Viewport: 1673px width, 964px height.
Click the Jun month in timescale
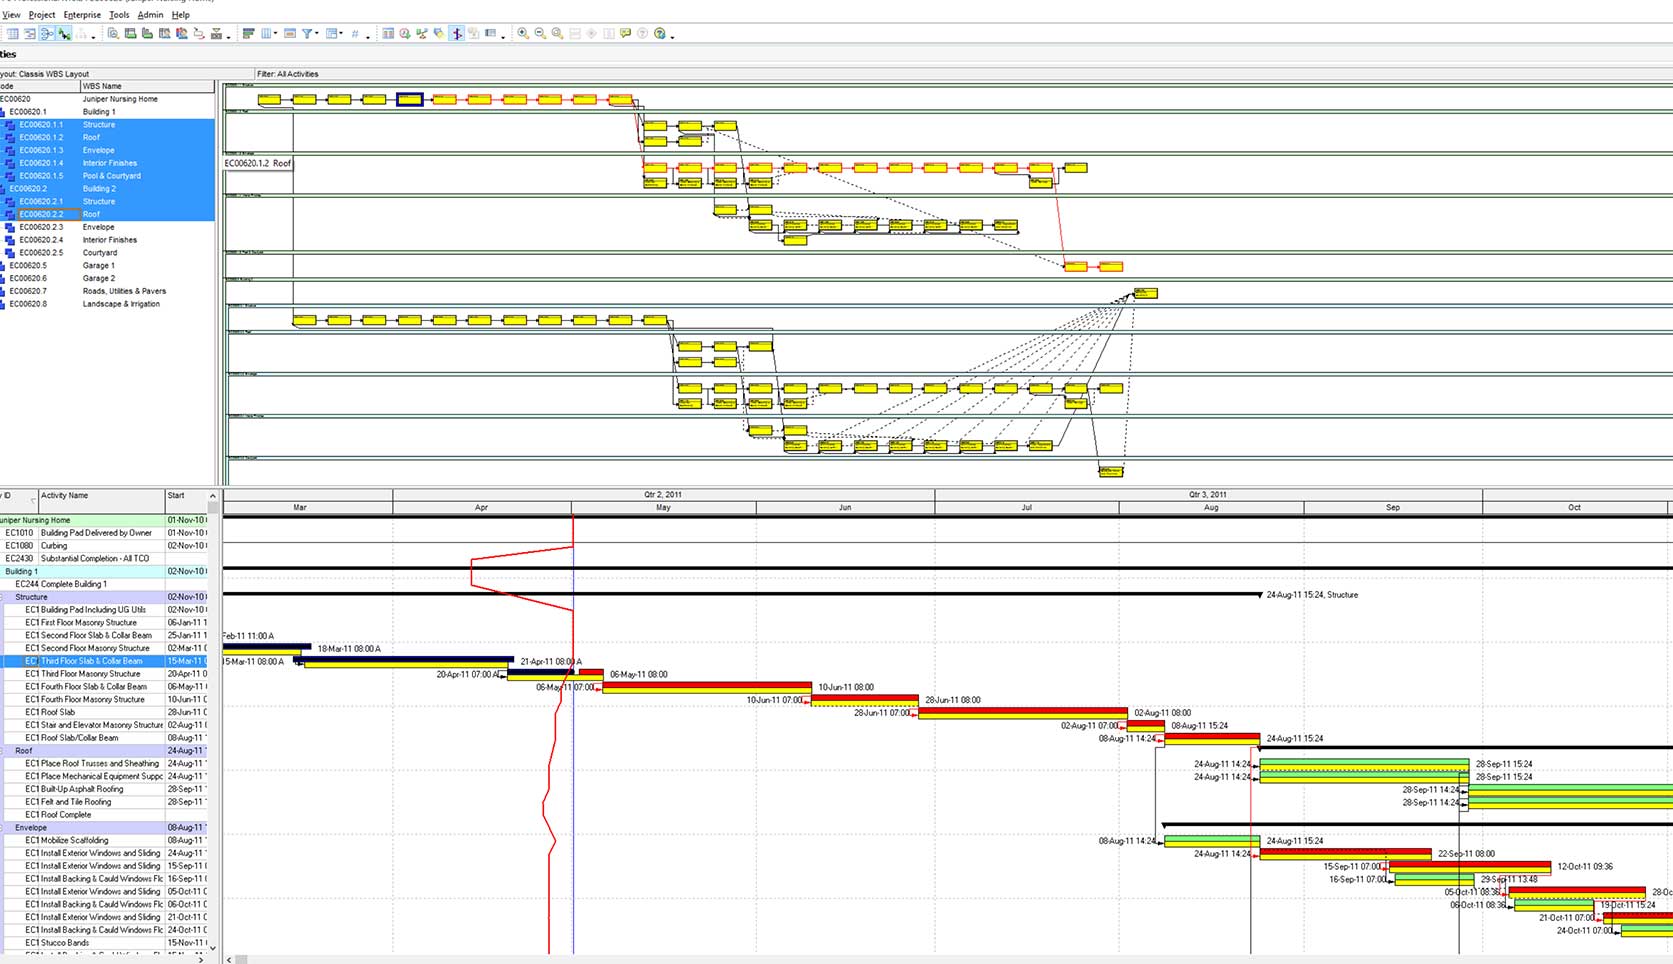click(x=845, y=508)
